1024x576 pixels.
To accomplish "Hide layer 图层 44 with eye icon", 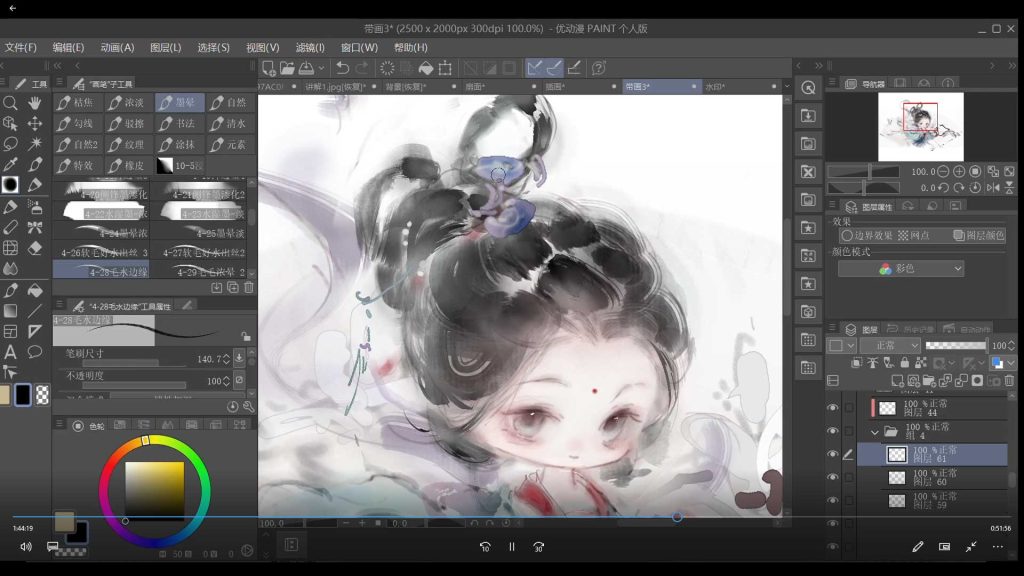I will click(832, 408).
